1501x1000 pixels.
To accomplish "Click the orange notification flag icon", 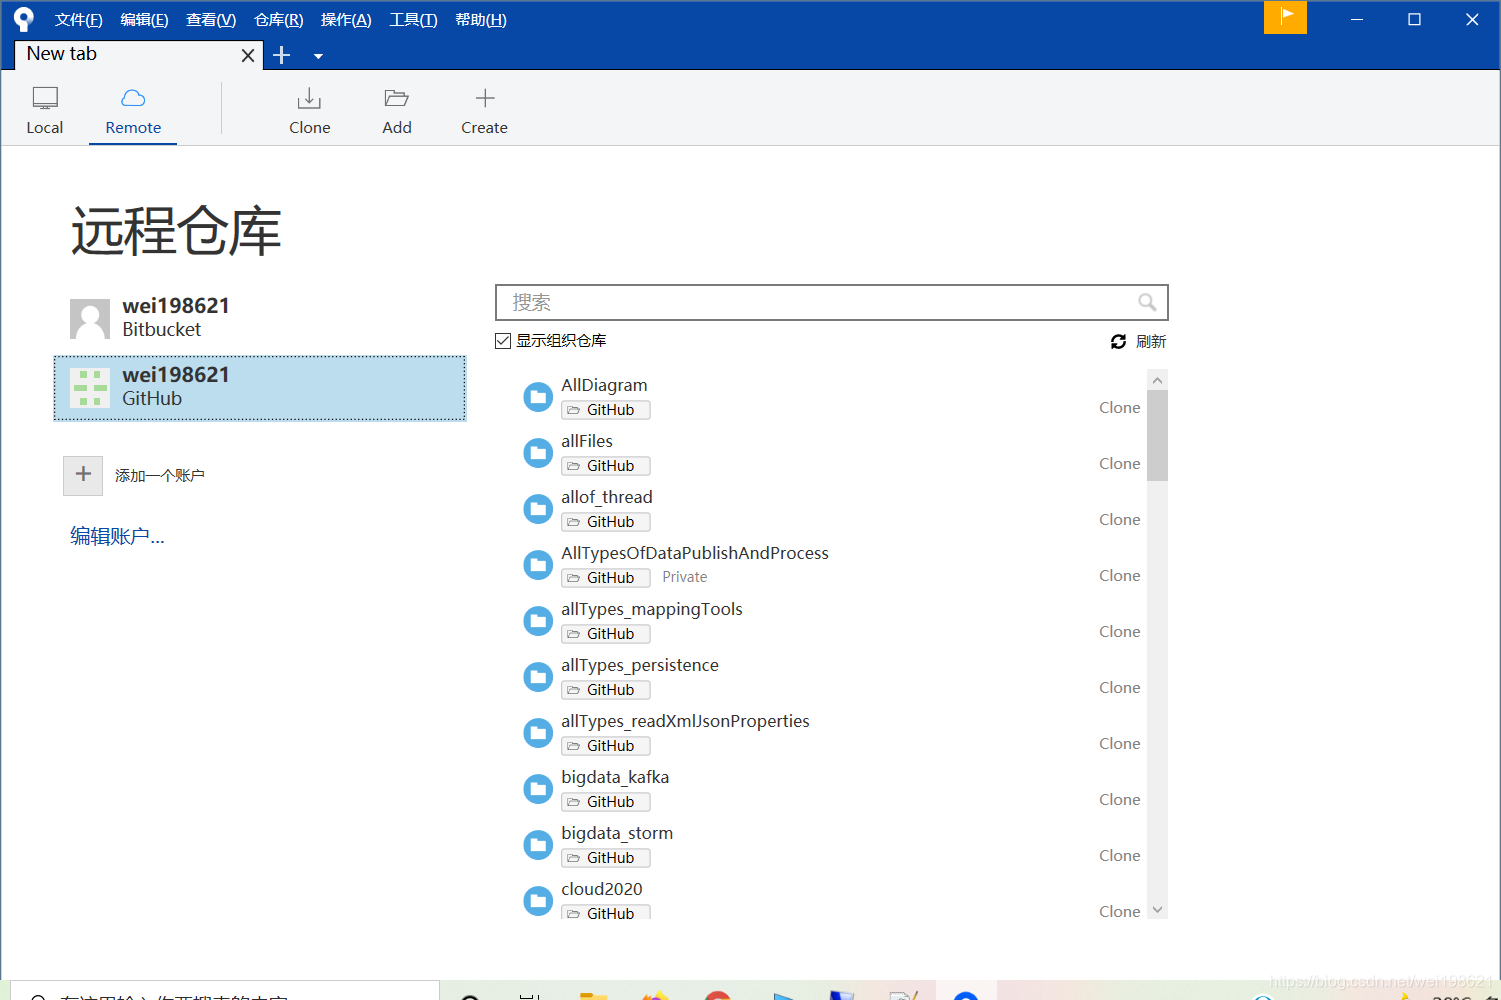I will 1285,17.
